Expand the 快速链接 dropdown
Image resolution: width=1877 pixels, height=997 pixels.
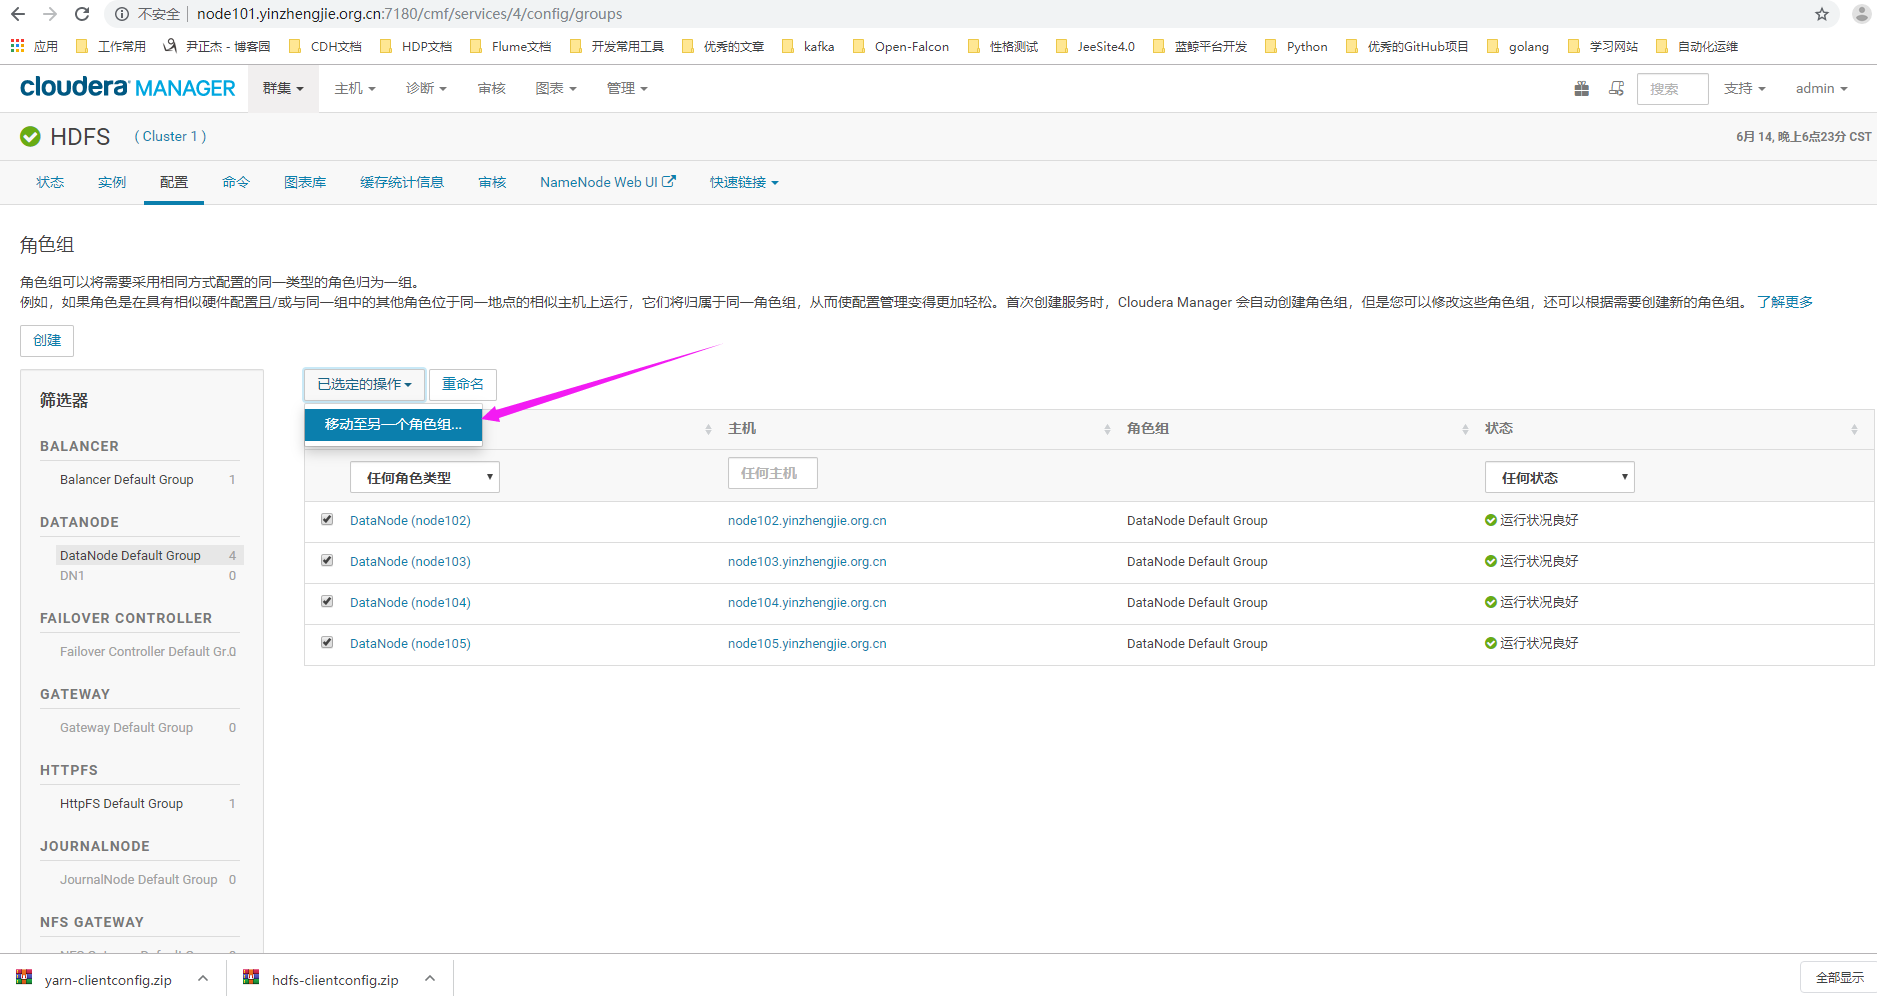(744, 182)
